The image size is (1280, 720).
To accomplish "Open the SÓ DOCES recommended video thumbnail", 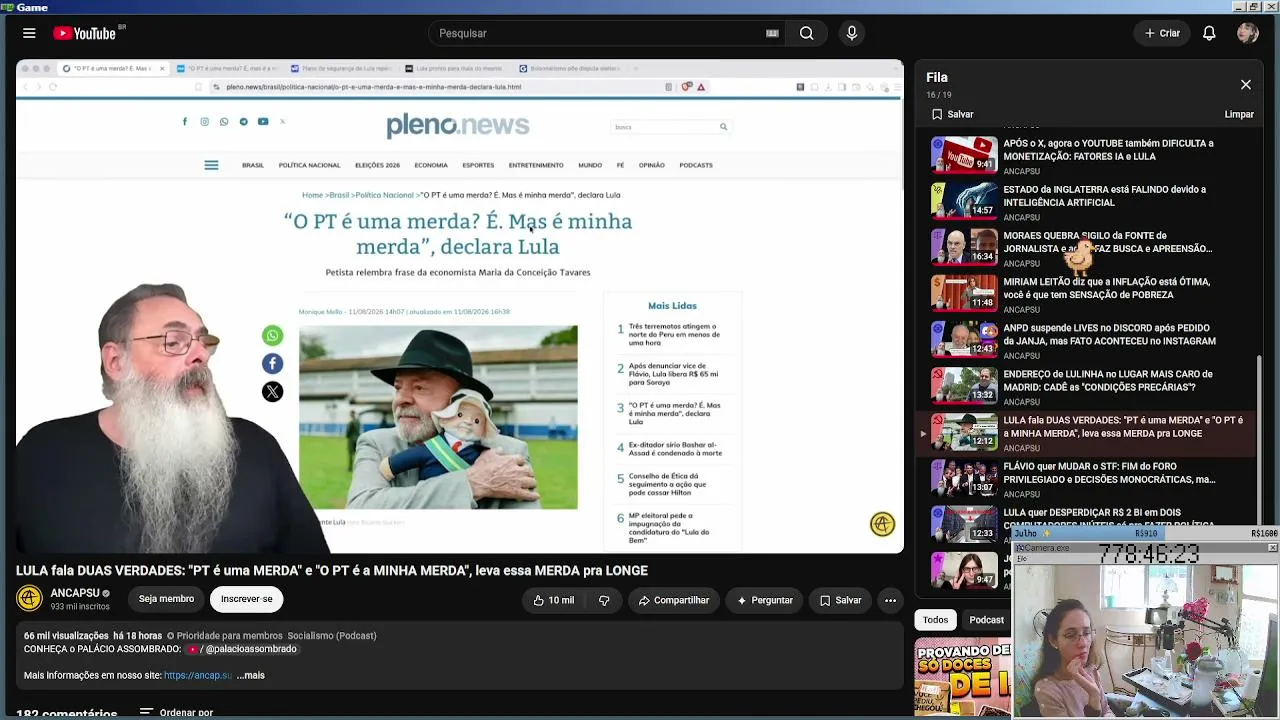I will (962, 678).
